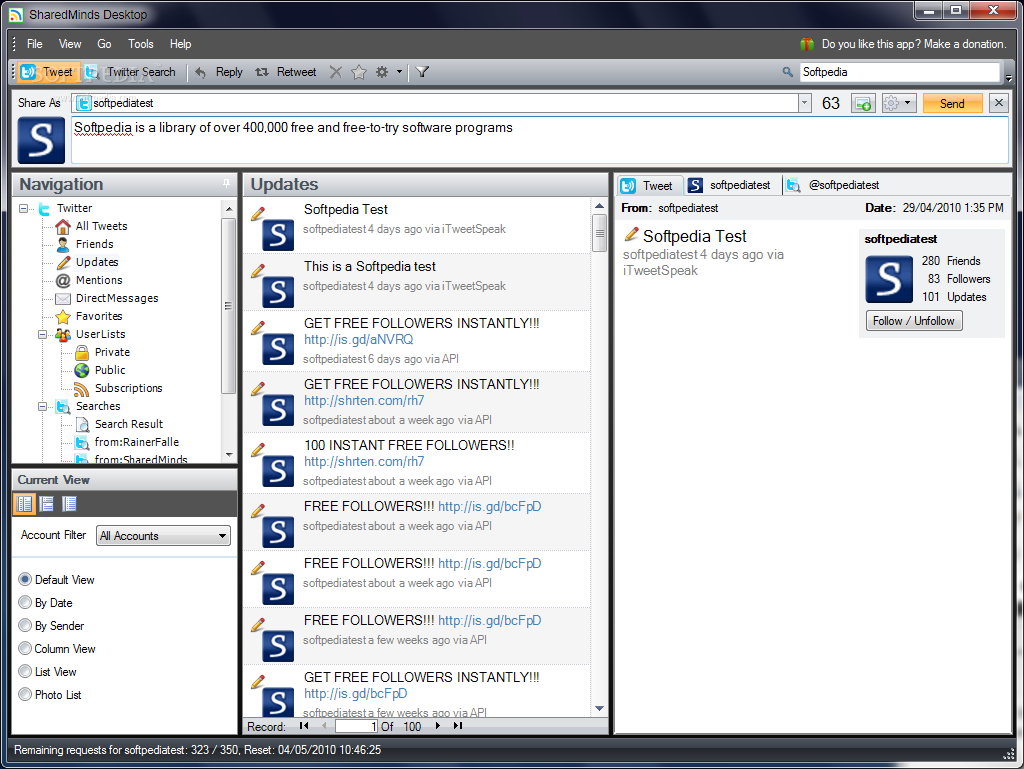Click the third Current View layout icon

click(69, 503)
